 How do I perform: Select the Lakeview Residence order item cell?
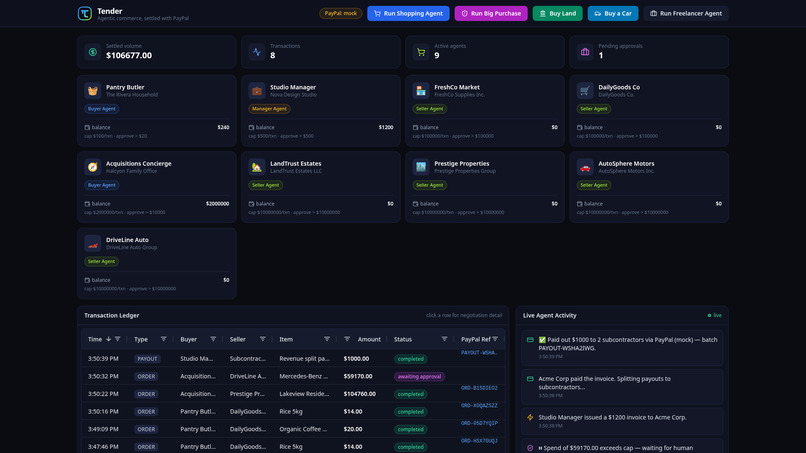click(304, 394)
